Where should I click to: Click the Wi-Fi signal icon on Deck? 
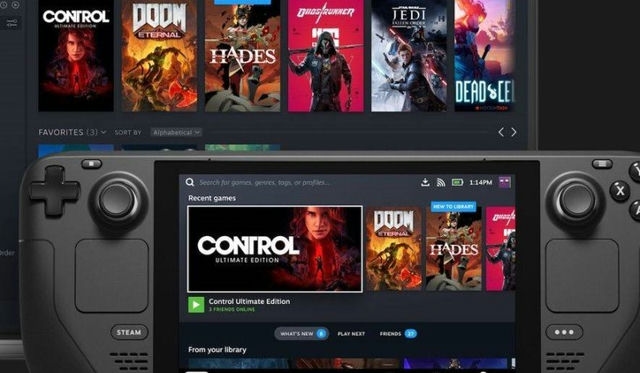pos(441,182)
